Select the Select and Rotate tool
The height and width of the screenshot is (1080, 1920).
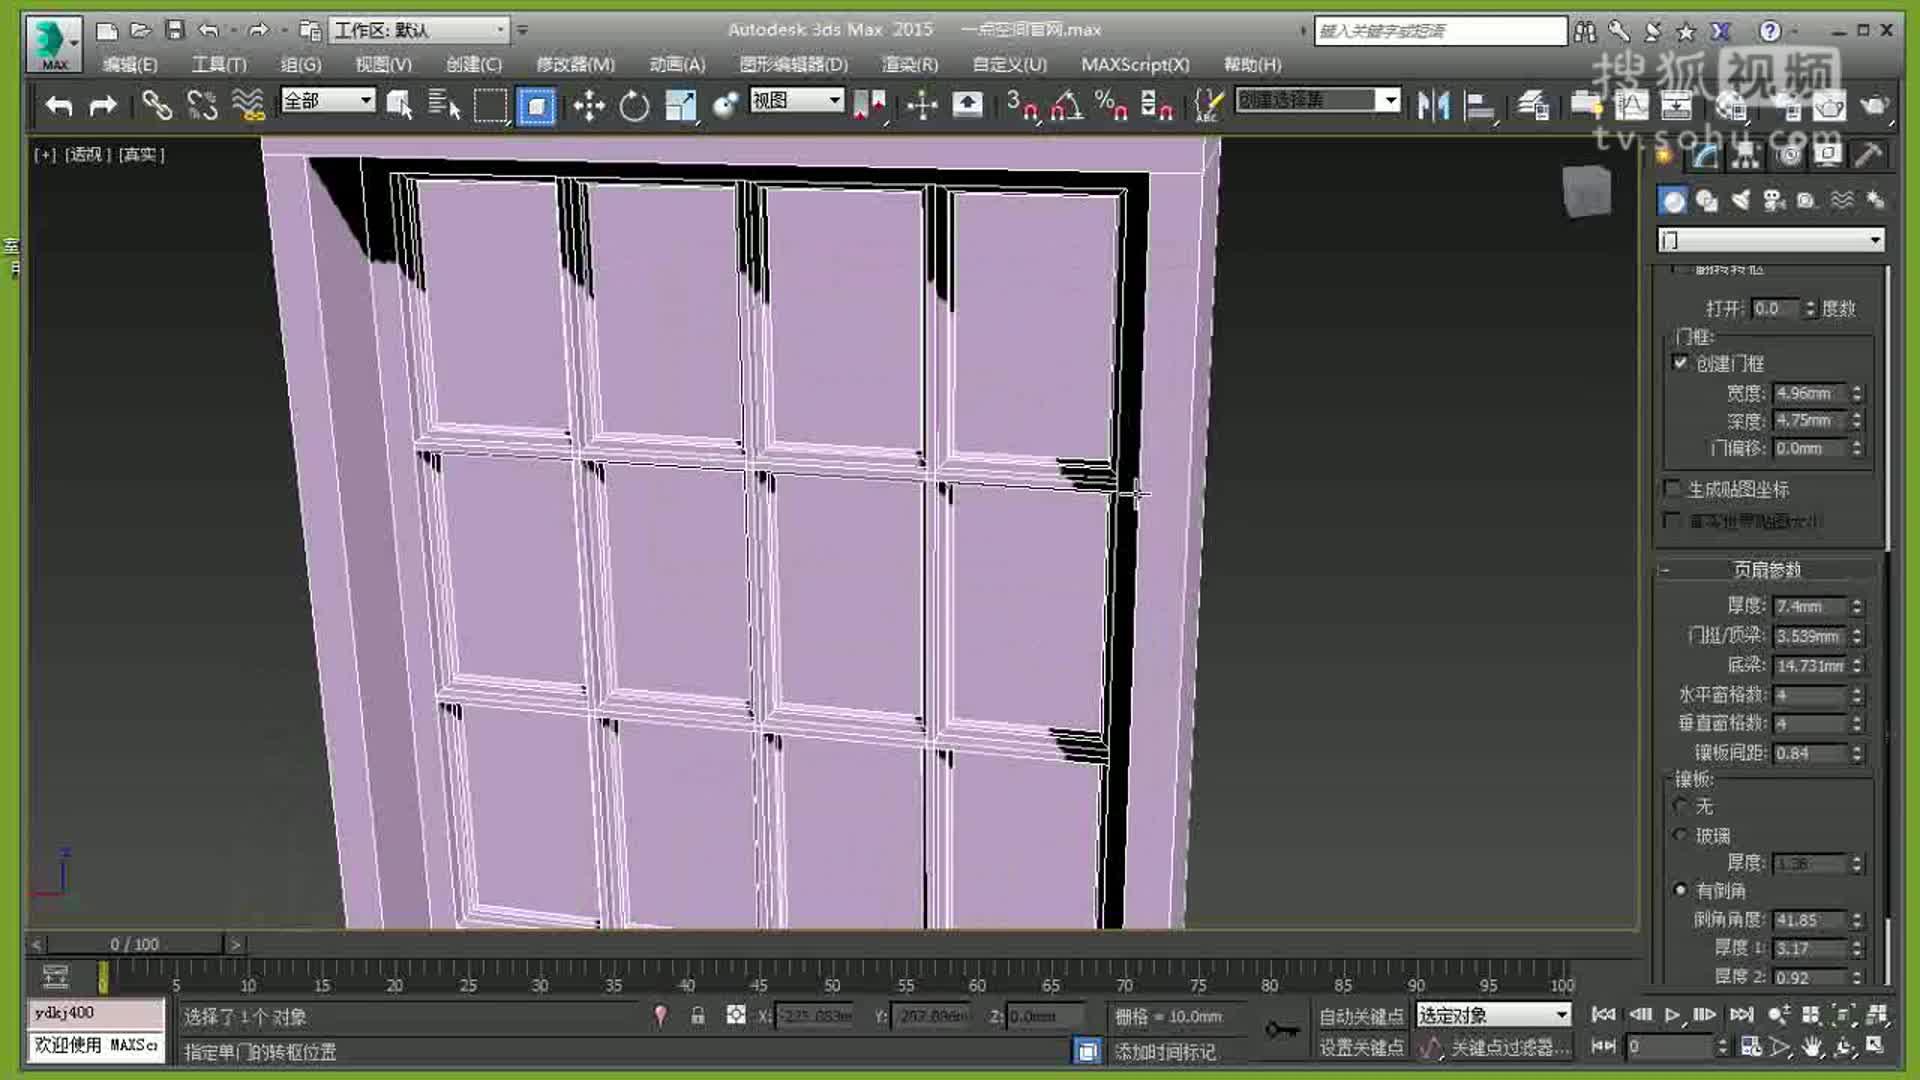(635, 104)
